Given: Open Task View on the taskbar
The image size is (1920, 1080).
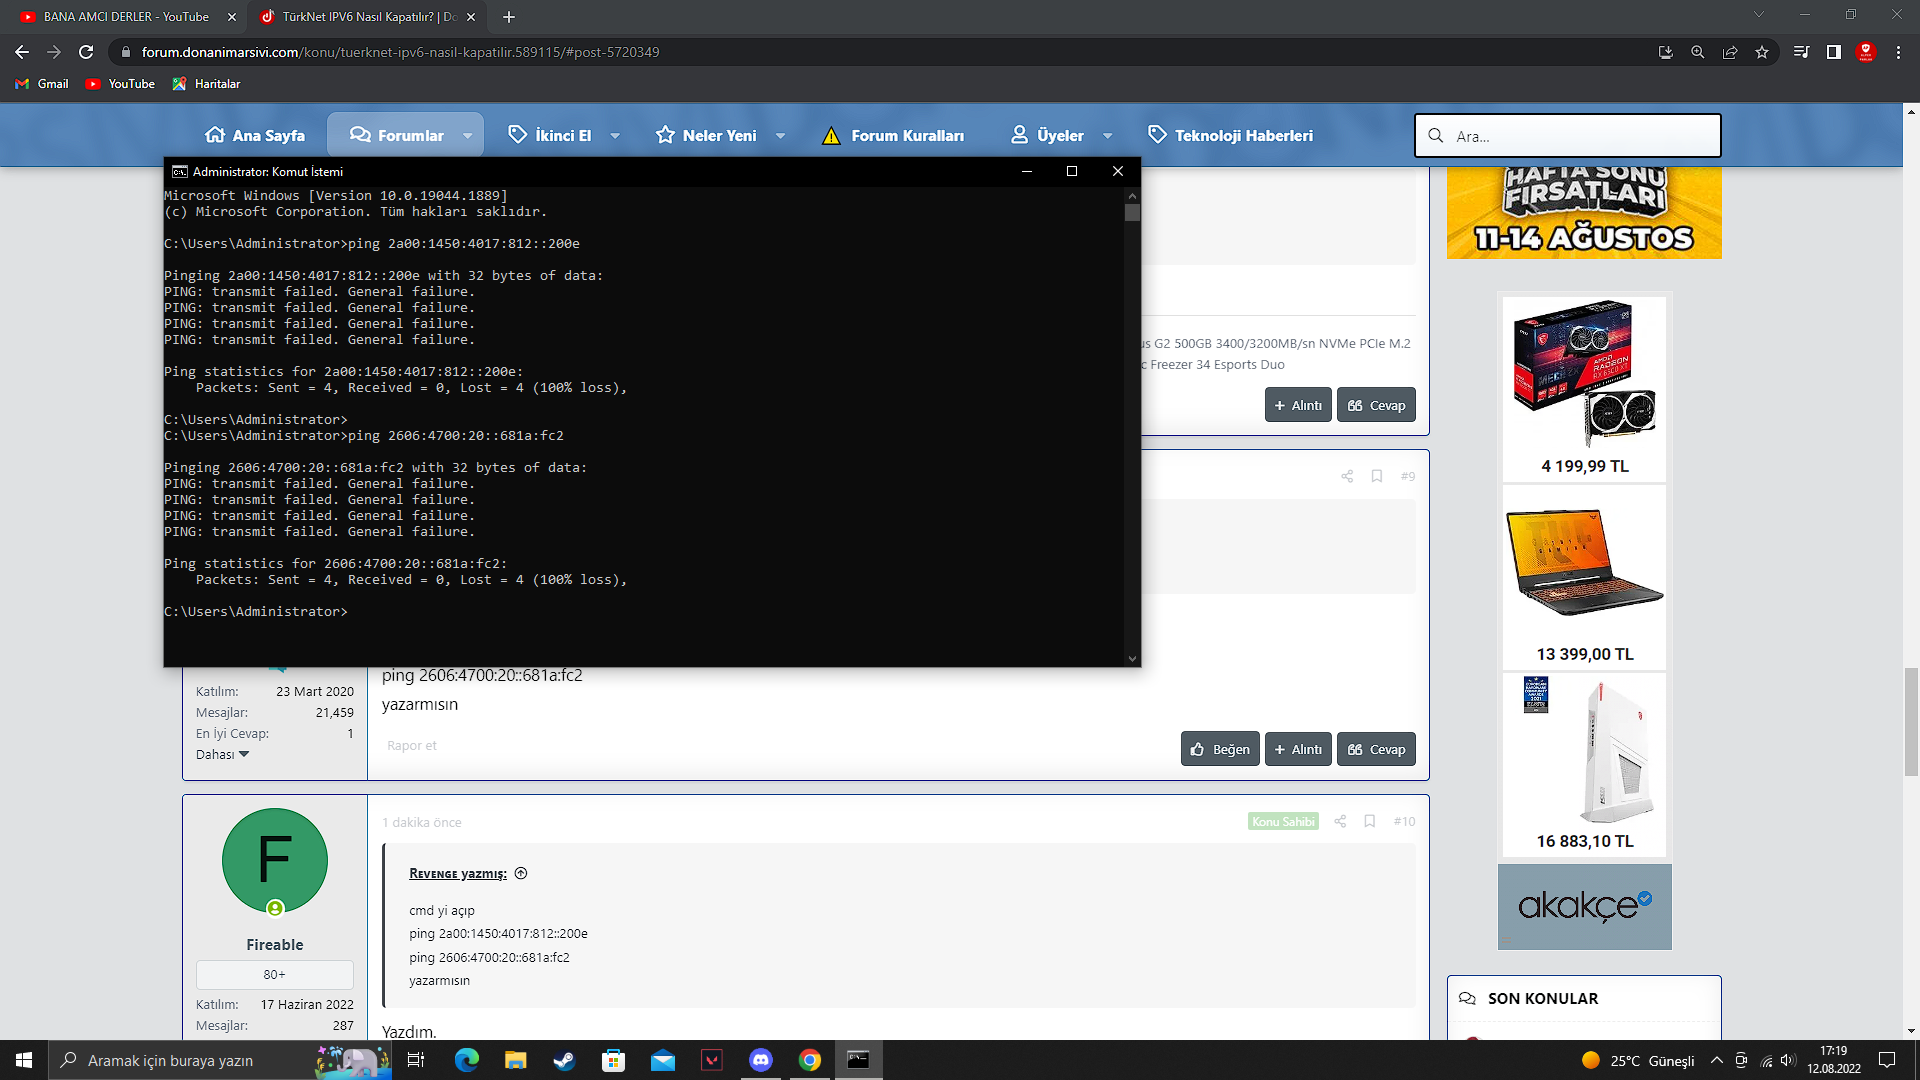Looking at the screenshot, I should pos(416,1060).
